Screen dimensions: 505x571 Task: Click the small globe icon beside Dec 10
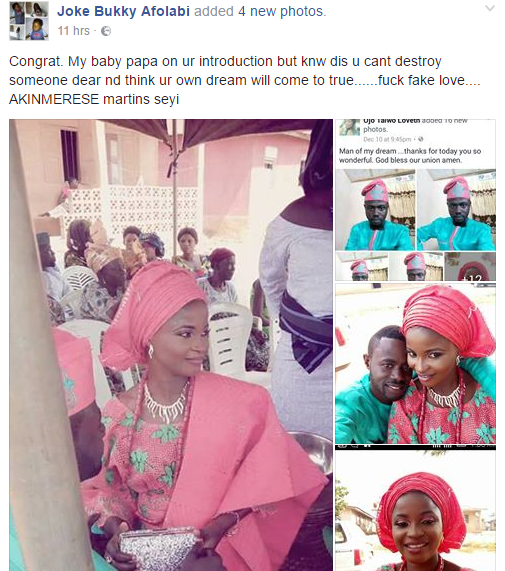pos(421,139)
